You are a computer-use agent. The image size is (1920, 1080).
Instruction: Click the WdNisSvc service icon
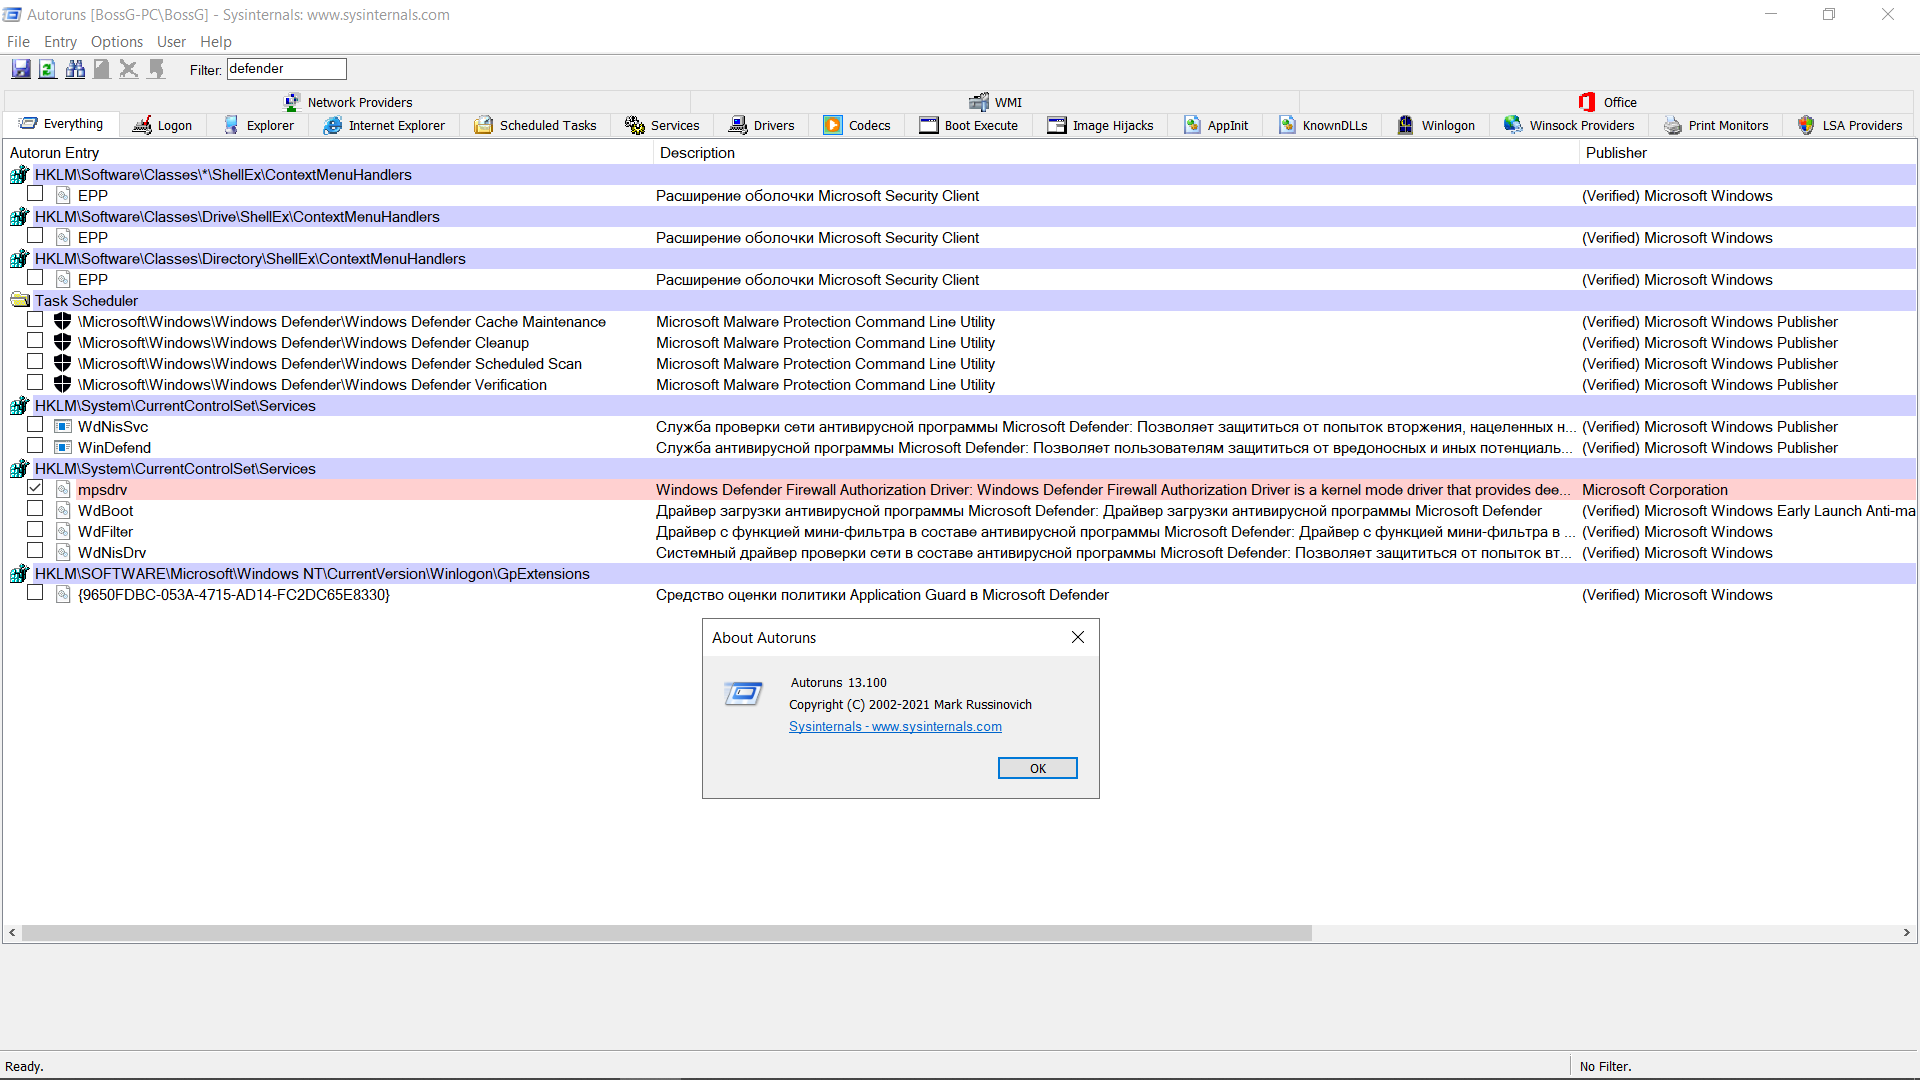[63, 427]
